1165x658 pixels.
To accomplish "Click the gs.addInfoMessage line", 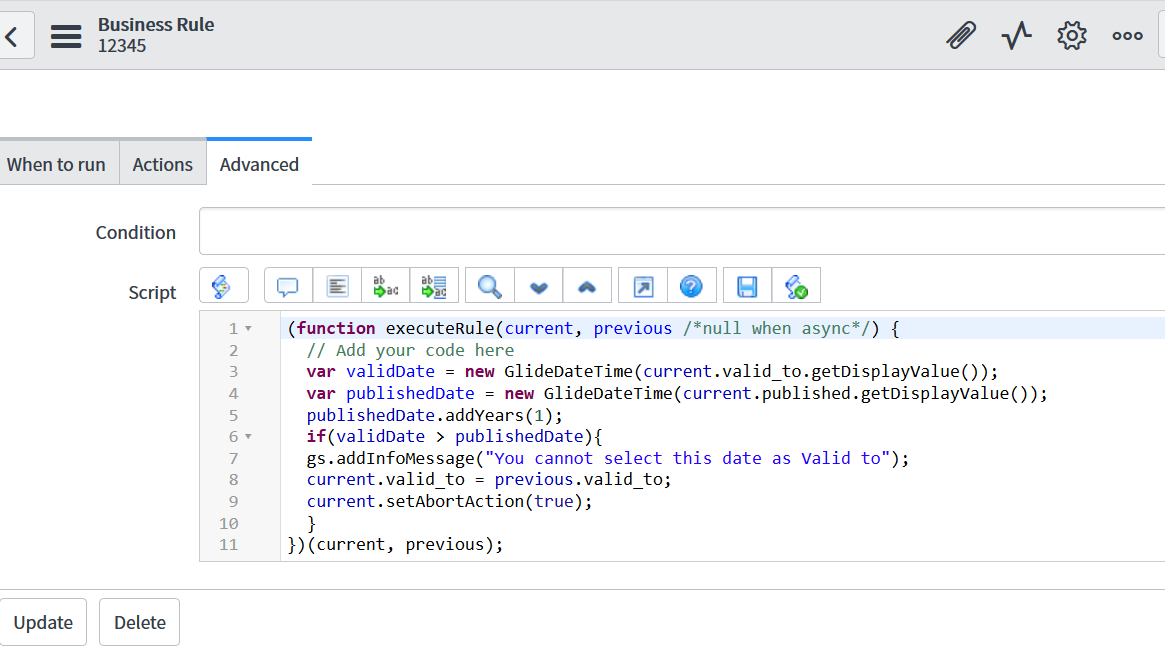I will [608, 458].
